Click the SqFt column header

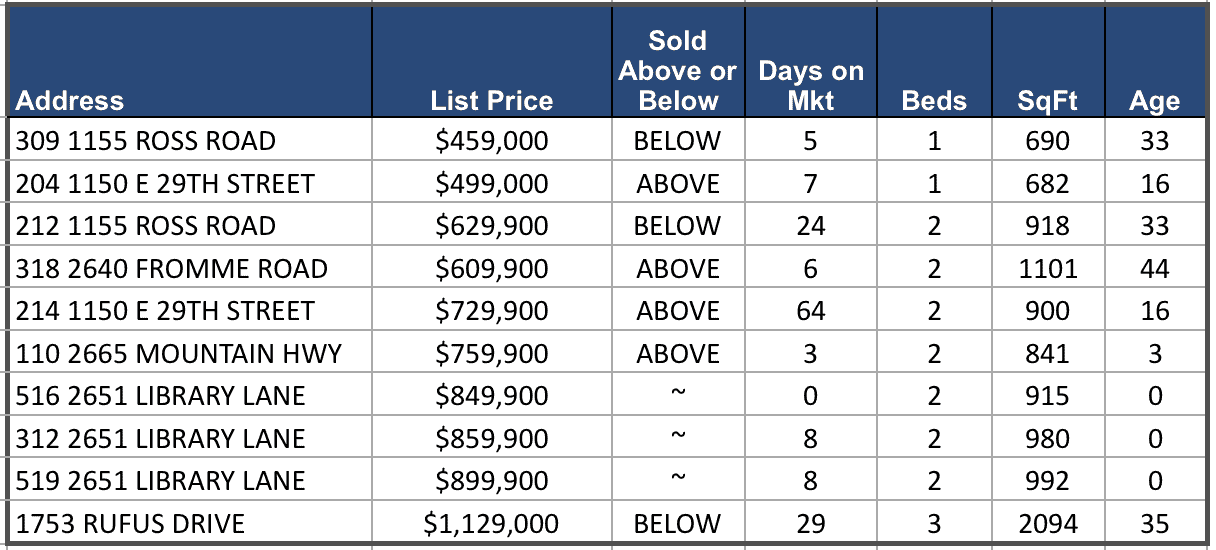tap(1047, 101)
